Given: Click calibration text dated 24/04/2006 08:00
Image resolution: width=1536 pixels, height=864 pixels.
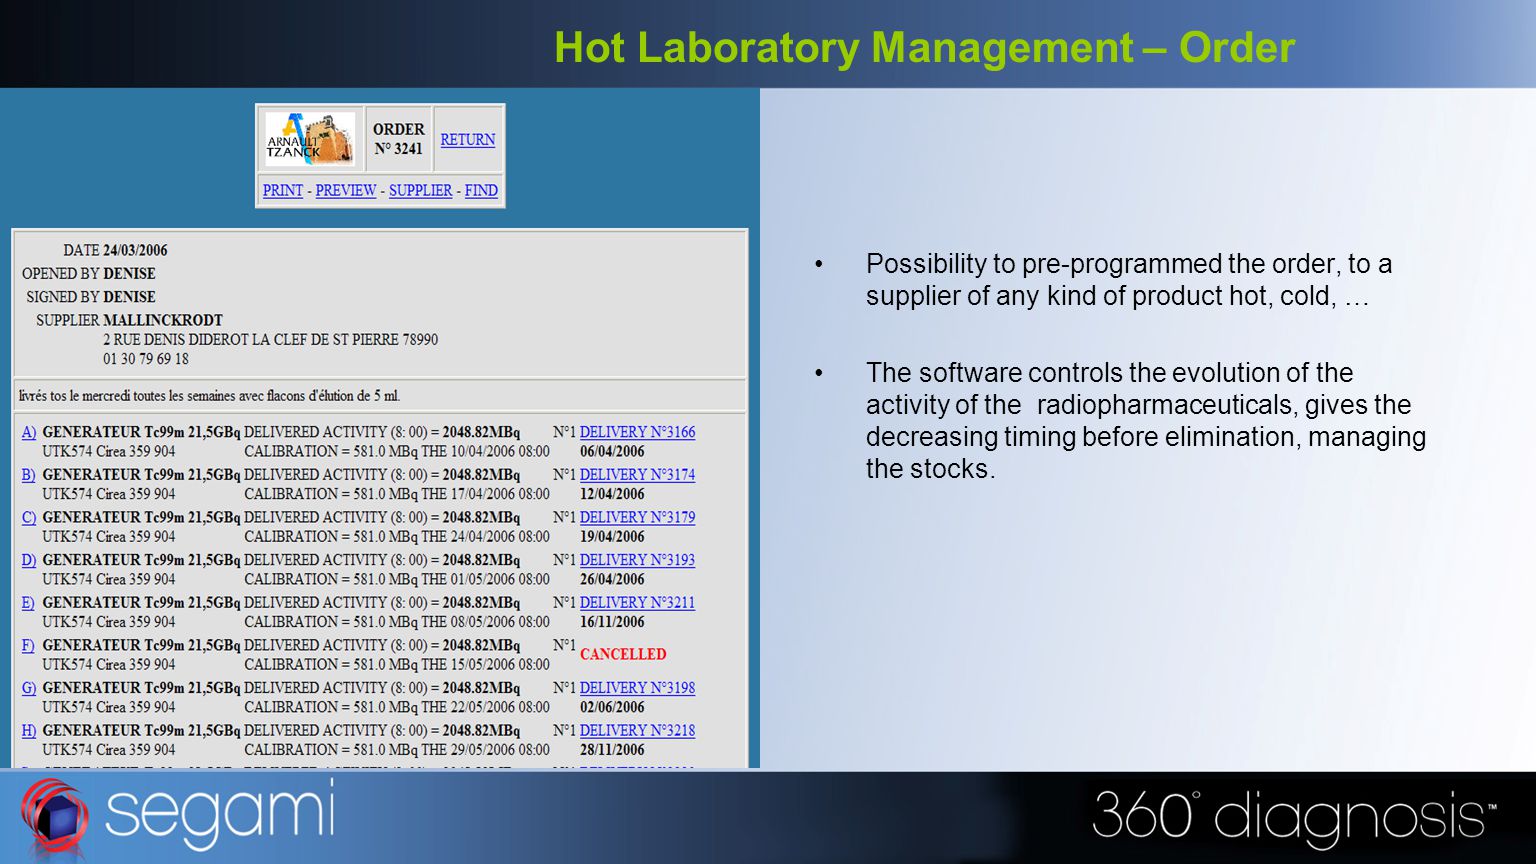Looking at the screenshot, I should (397, 536).
